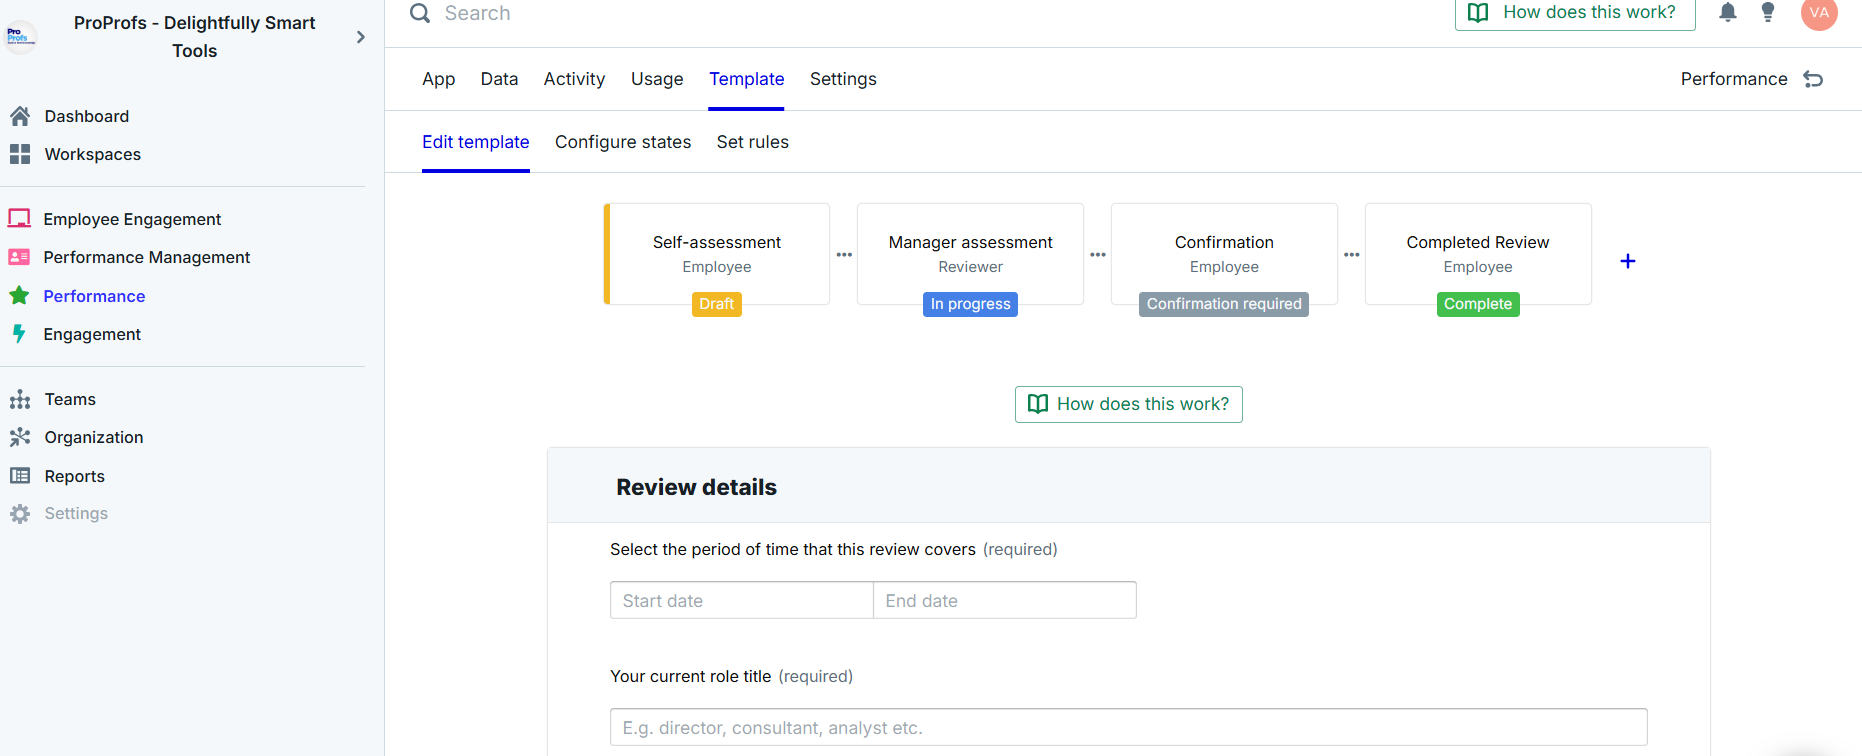The height and width of the screenshot is (756, 1862).
Task: Select the Manager assessment step card
Action: pos(971,254)
